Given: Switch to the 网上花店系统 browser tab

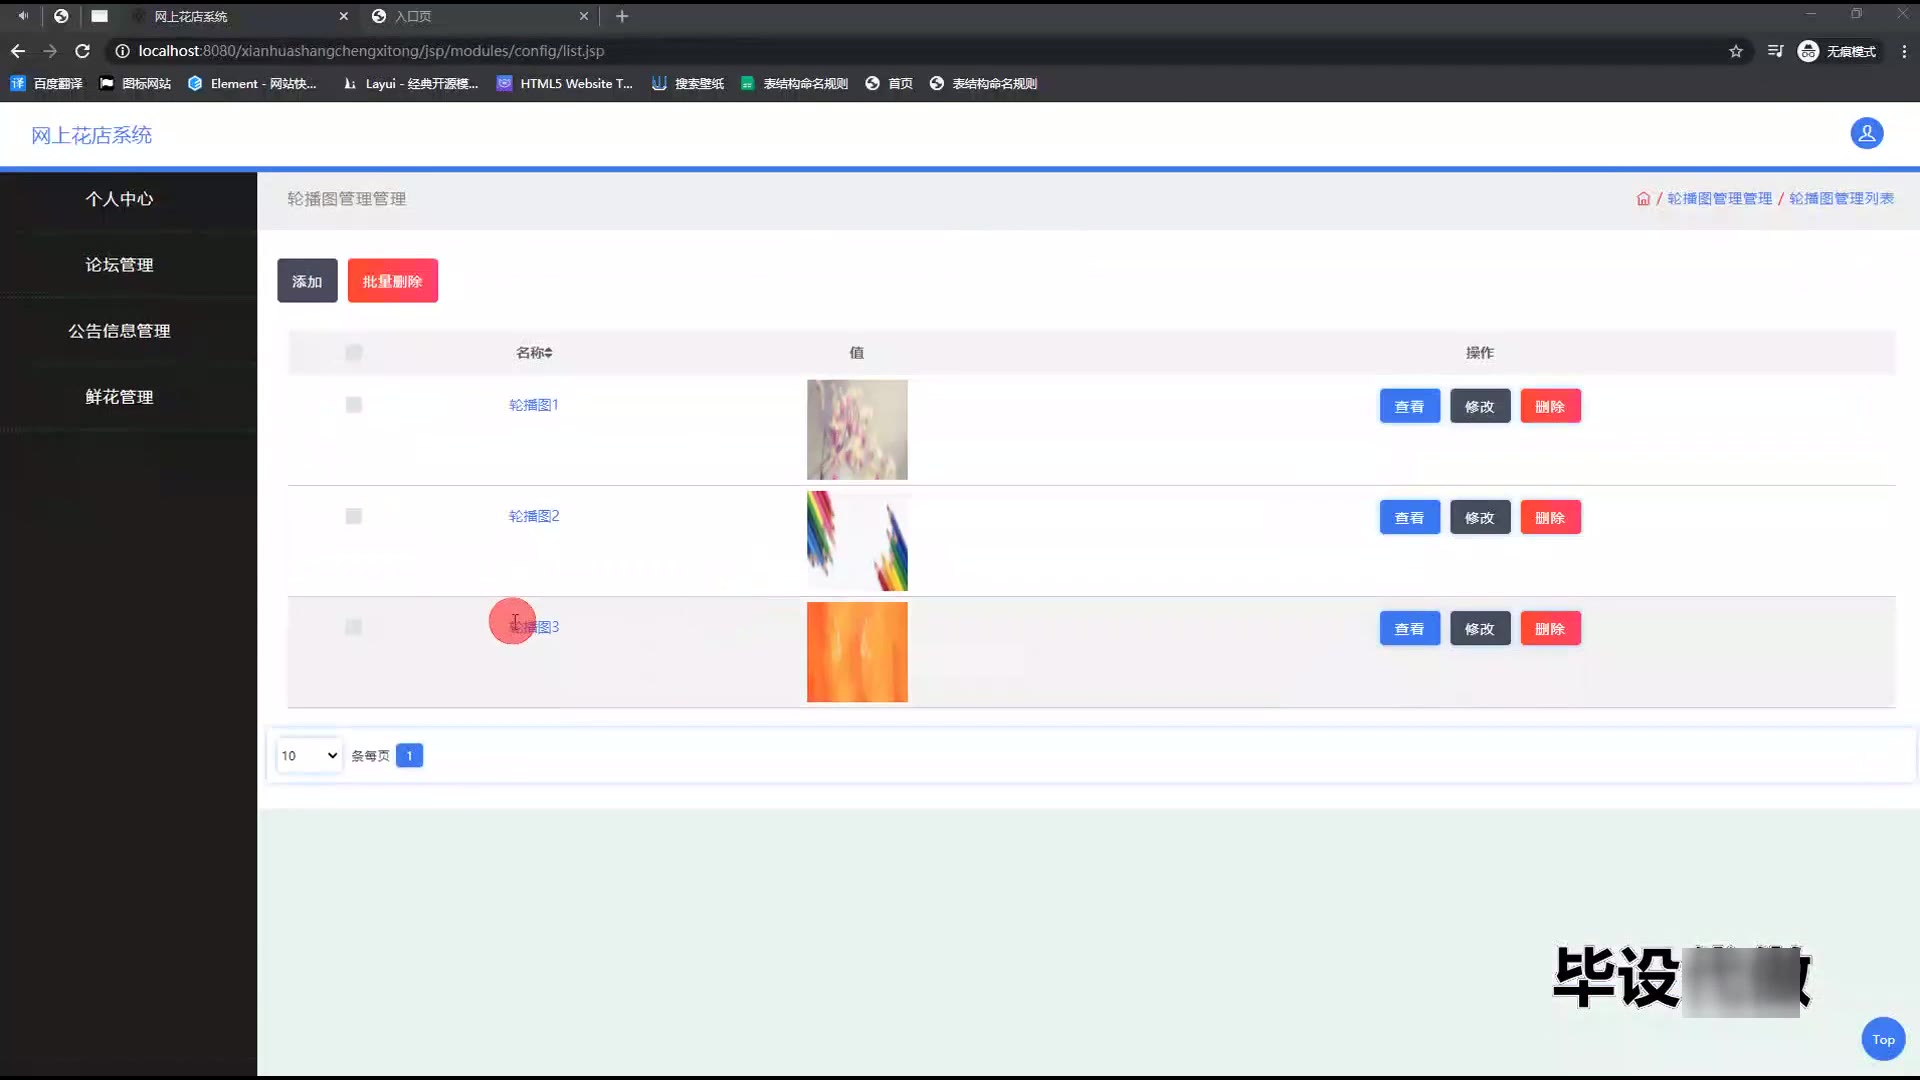Looking at the screenshot, I should [238, 16].
